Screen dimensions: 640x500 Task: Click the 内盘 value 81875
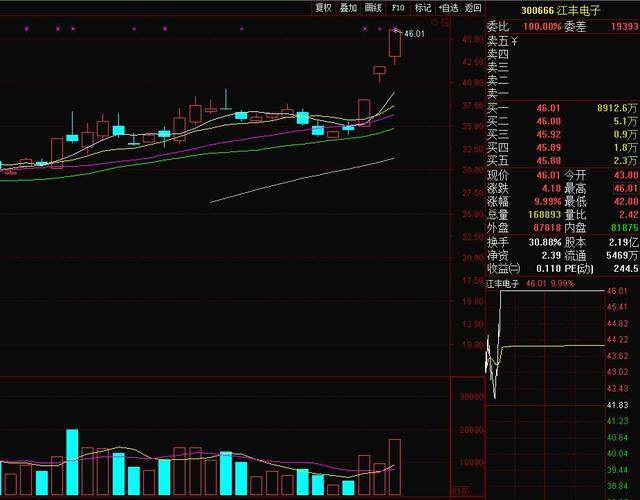pyautogui.click(x=624, y=228)
